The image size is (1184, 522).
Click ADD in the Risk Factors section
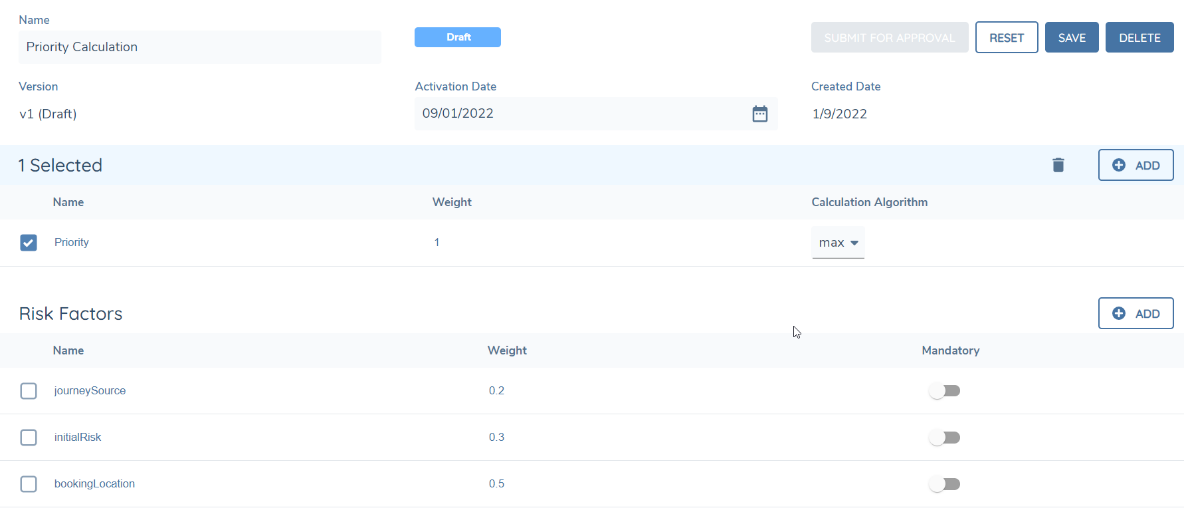(1135, 314)
